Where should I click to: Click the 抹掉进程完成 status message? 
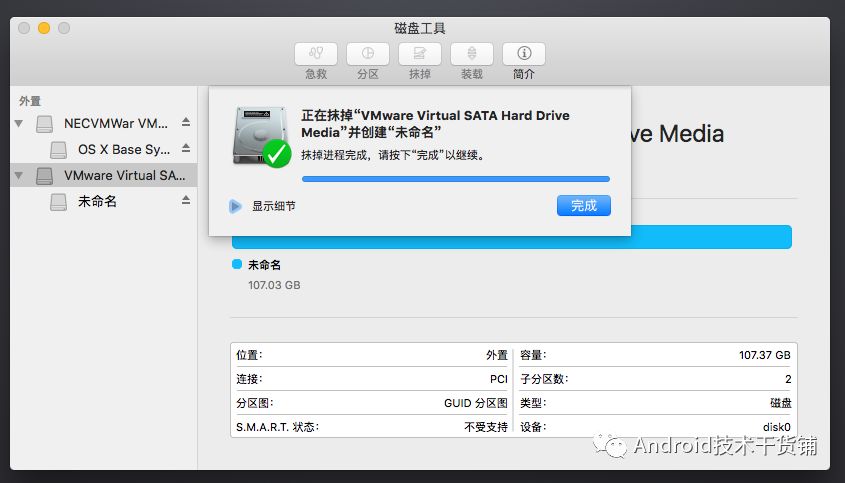click(x=394, y=155)
